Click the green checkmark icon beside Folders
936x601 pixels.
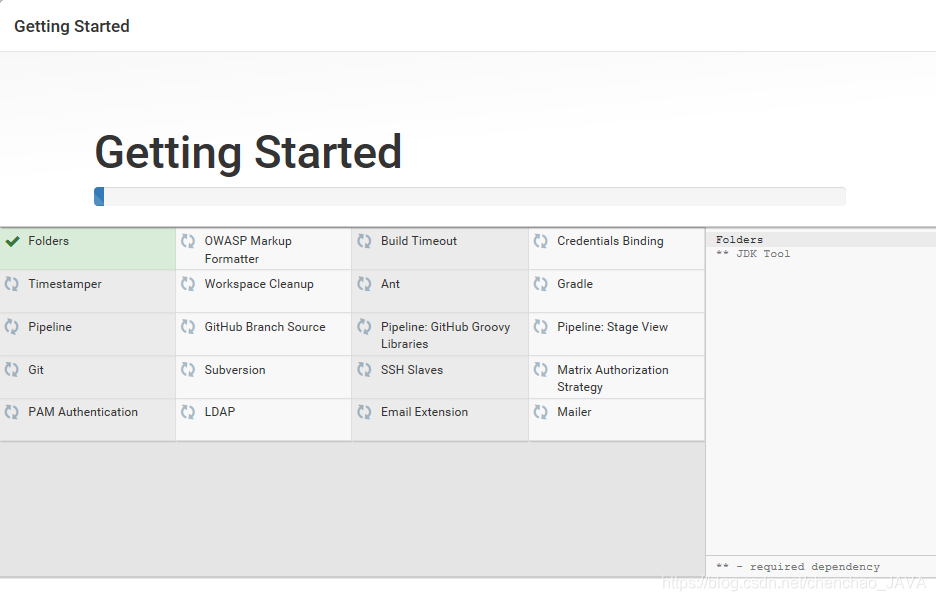[x=13, y=241]
